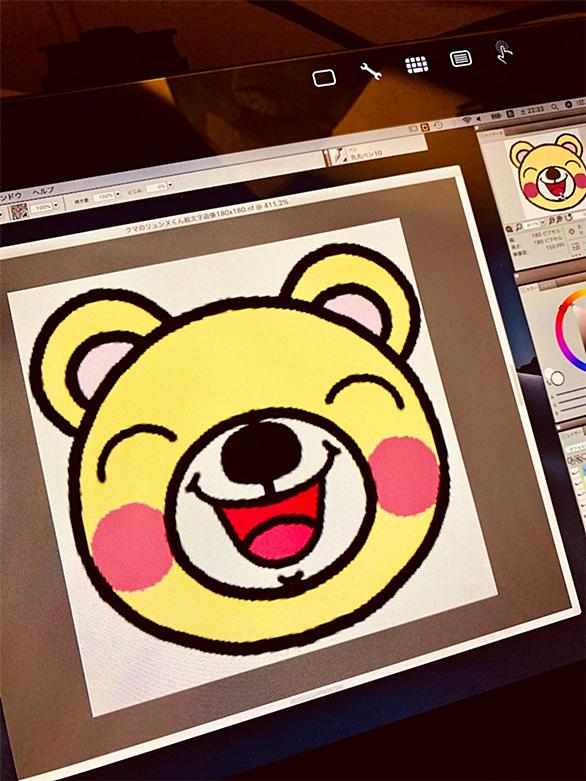Open the dropdown arrow next to the 0% field
The image size is (586, 781).
tap(170, 185)
